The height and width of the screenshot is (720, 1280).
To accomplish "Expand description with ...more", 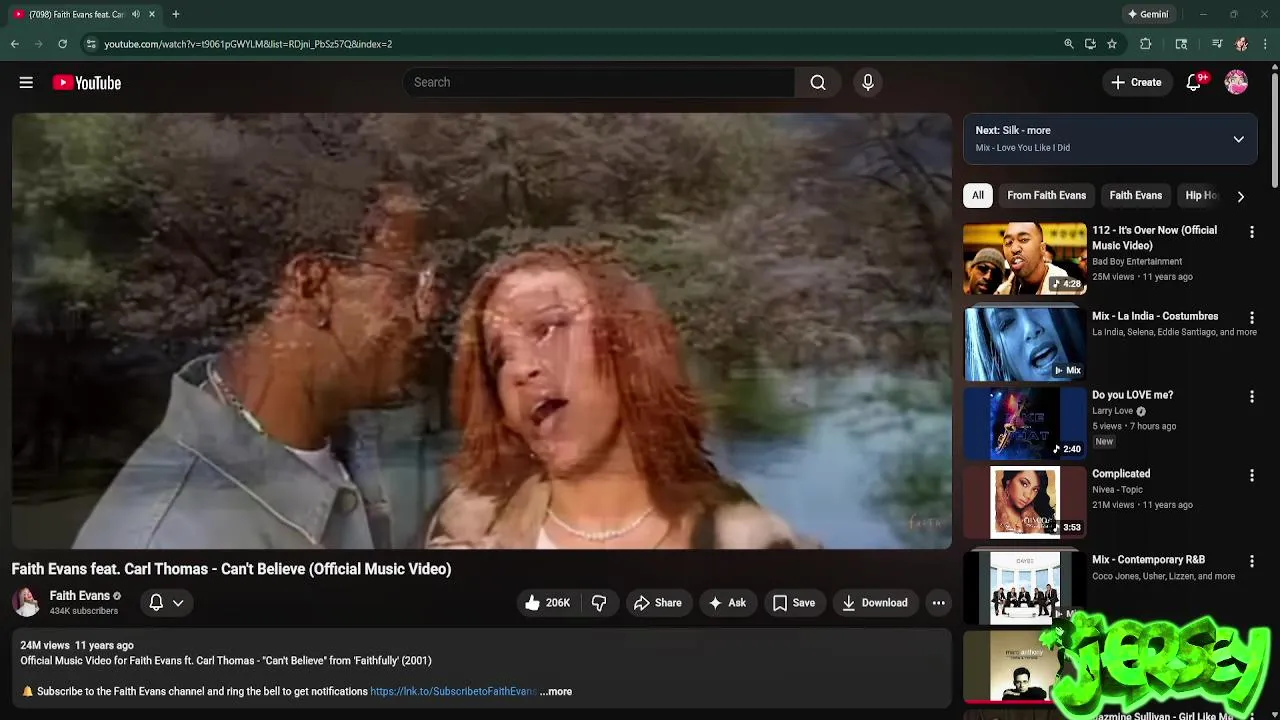I will [x=556, y=692].
